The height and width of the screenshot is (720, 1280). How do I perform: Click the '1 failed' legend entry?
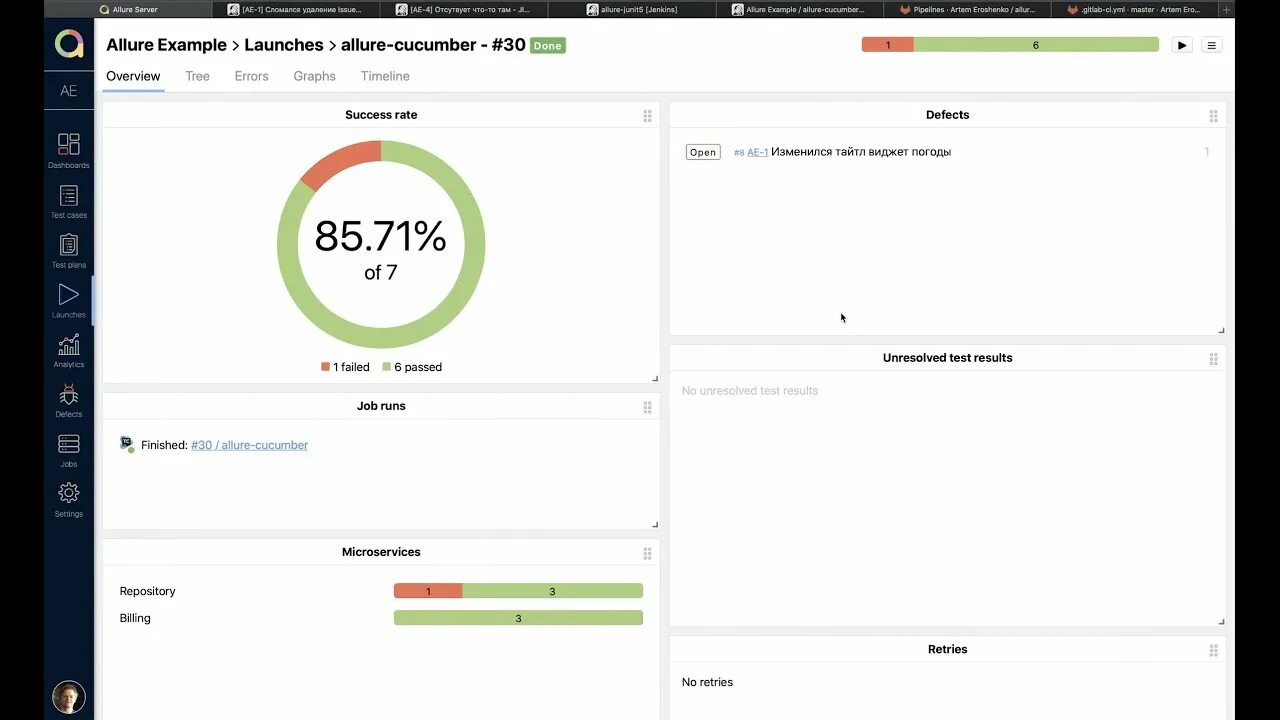tap(346, 367)
